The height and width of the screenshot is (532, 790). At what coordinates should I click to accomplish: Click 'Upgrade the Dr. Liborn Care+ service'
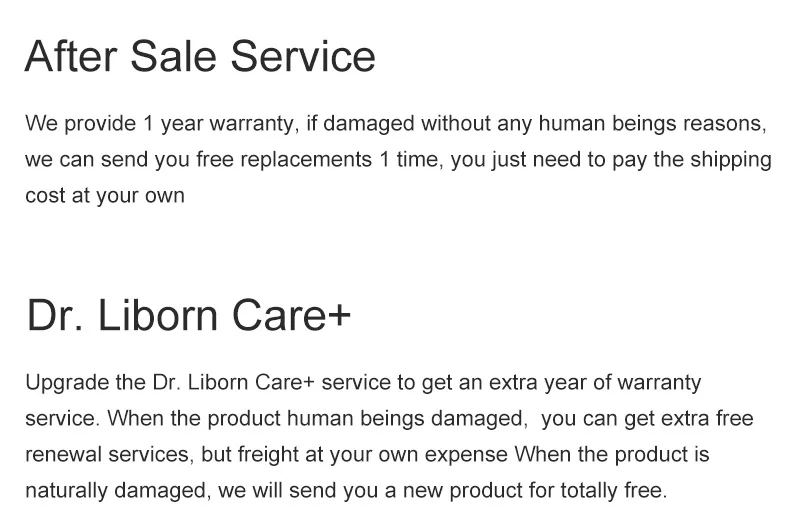pos(199,383)
